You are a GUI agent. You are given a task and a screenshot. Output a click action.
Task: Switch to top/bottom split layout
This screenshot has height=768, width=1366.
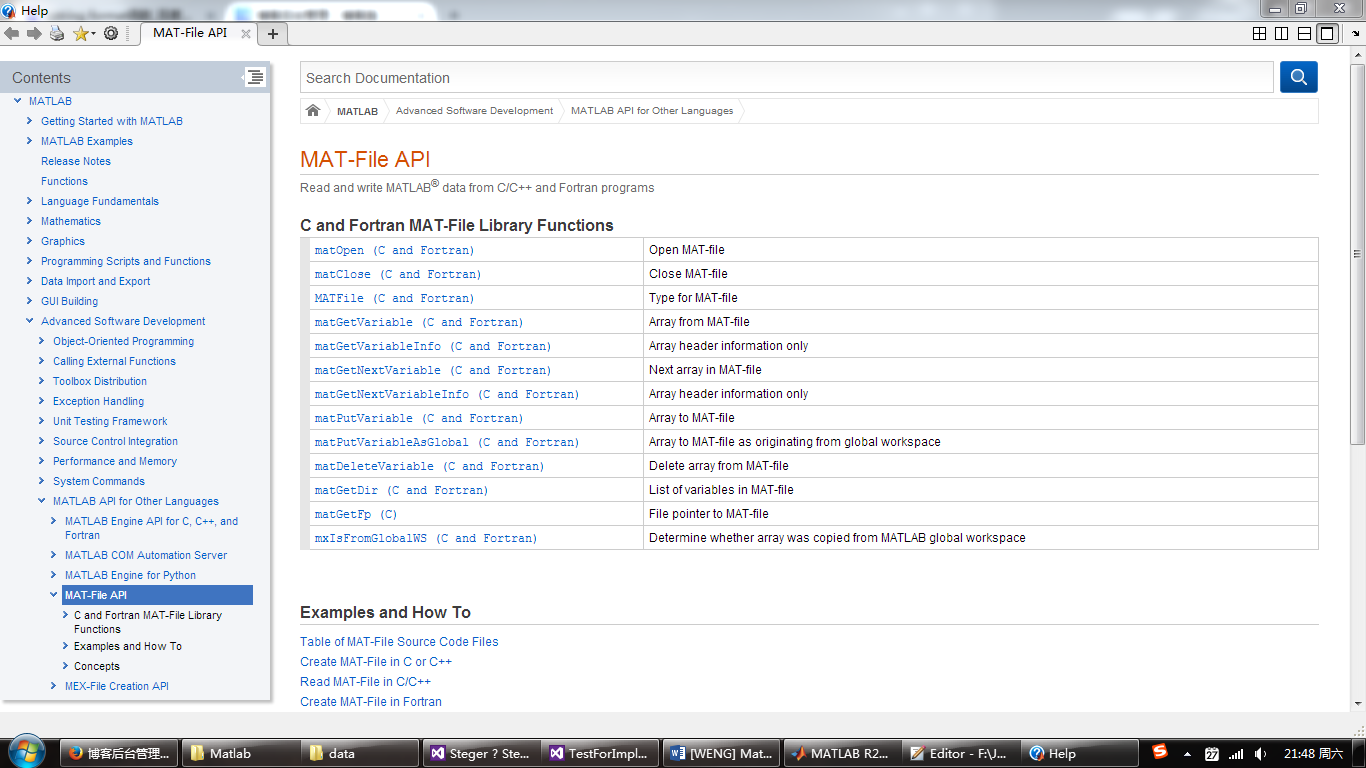[x=1304, y=33]
